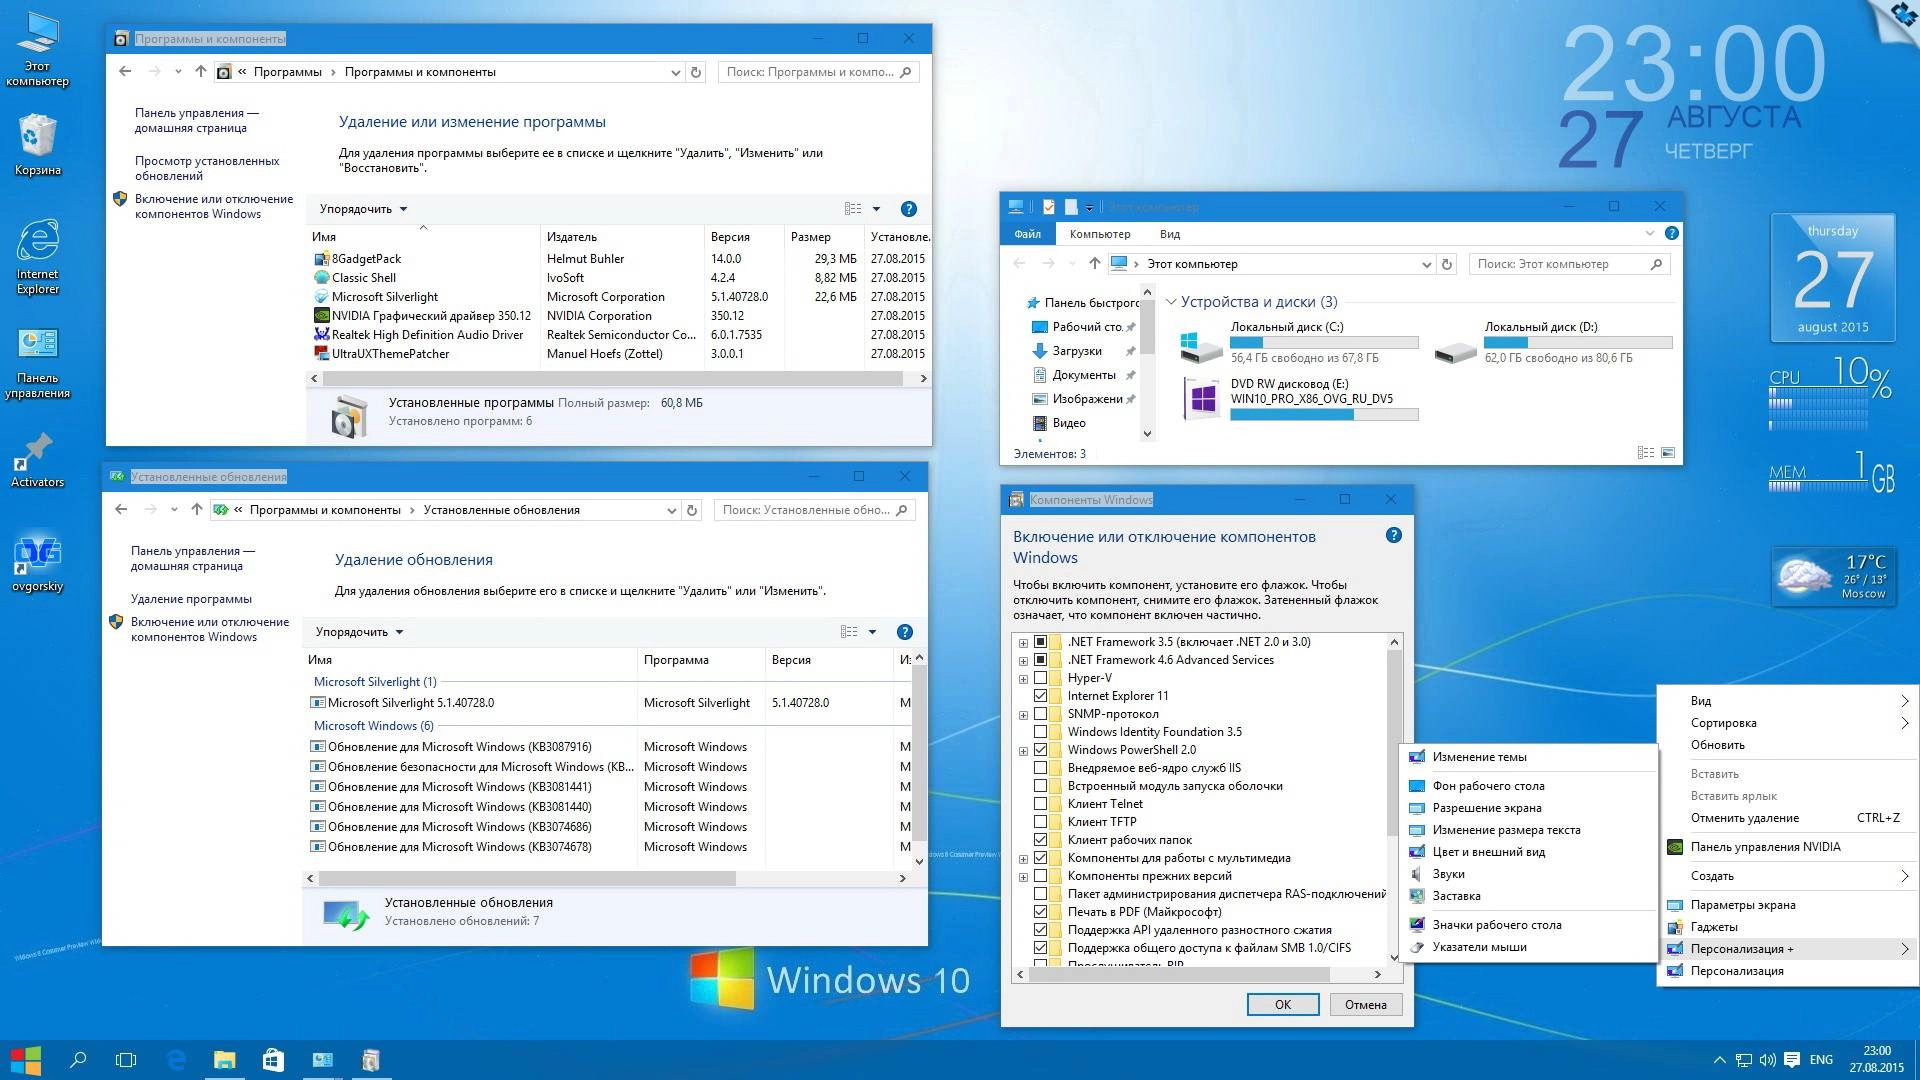This screenshot has width=1920, height=1080.
Task: Collapse the Устройства и диски group
Action: 1171,302
